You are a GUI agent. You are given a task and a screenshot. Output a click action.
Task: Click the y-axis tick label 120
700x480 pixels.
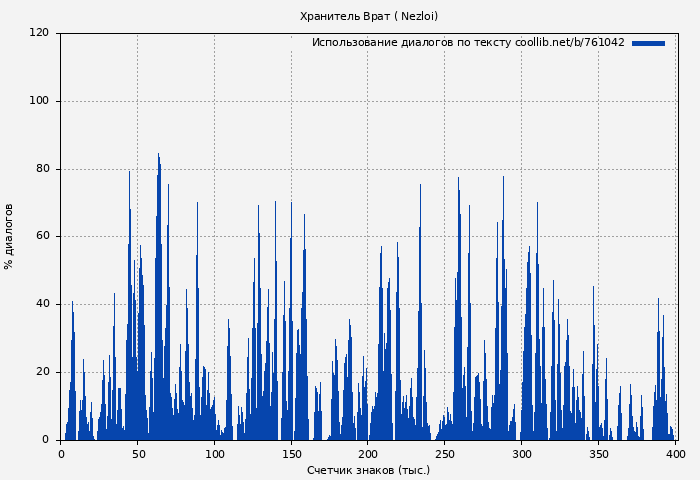click(39, 33)
